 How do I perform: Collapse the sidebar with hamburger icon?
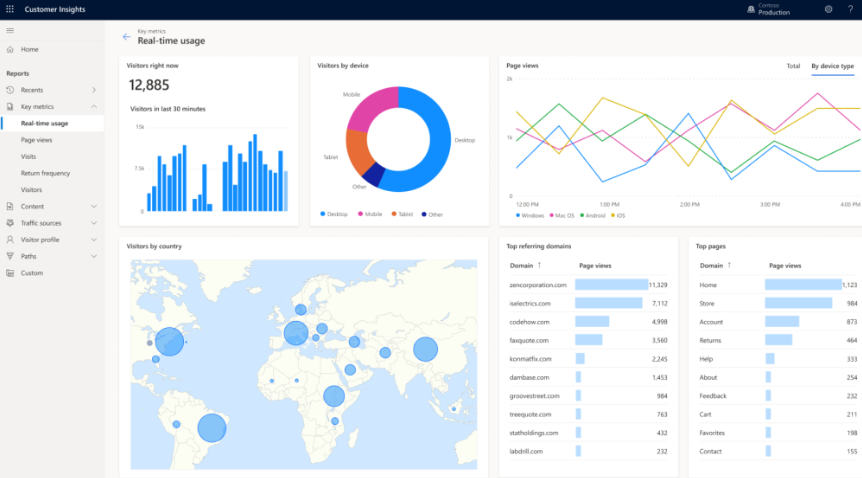[x=10, y=31]
